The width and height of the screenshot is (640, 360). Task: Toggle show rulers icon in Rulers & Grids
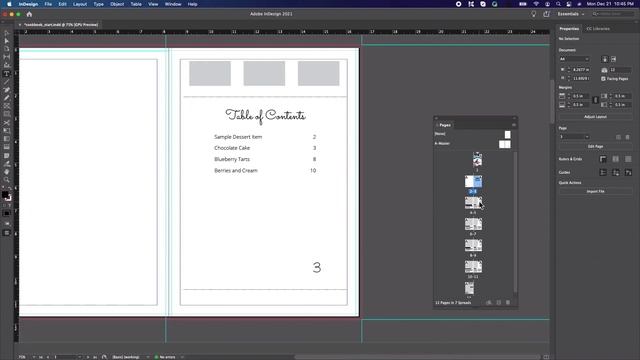click(603, 159)
